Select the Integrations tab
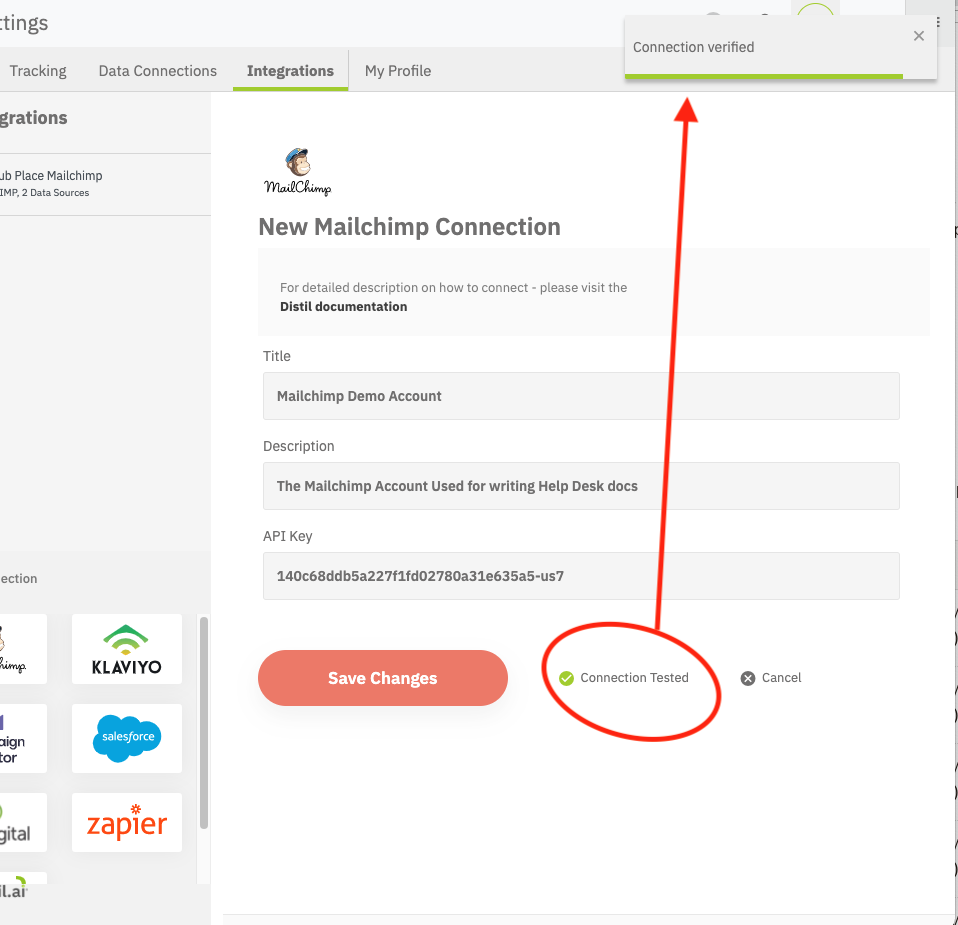This screenshot has width=958, height=925. (290, 71)
